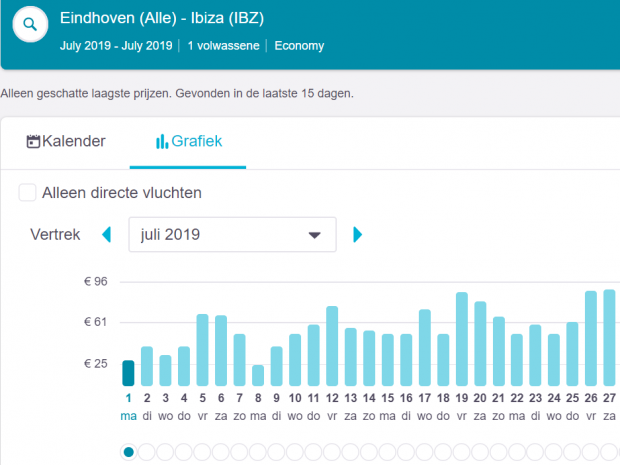Click the 1 volwassene passenger text
The height and width of the screenshot is (465, 620).
(x=223, y=46)
